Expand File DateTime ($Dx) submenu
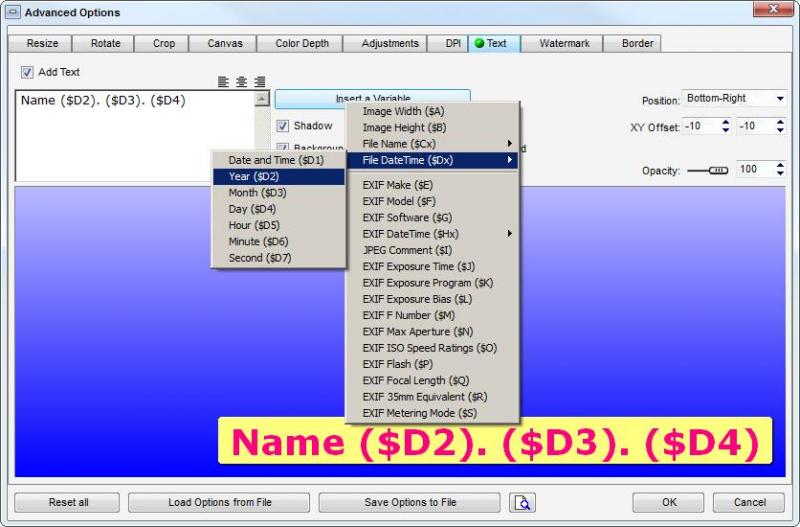The width and height of the screenshot is (800, 527). 432,160
